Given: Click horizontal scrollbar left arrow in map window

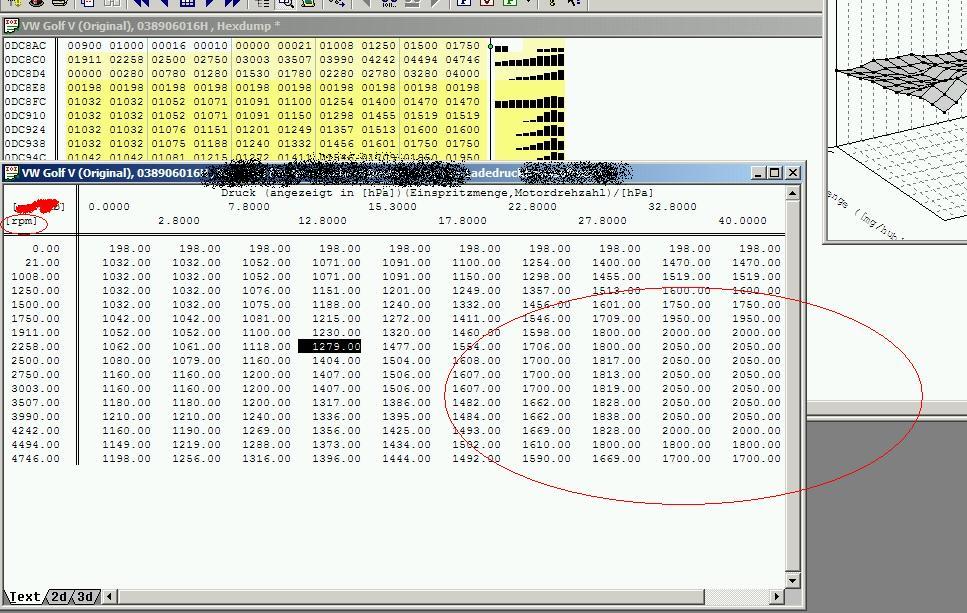Looking at the screenshot, I should (x=110, y=596).
